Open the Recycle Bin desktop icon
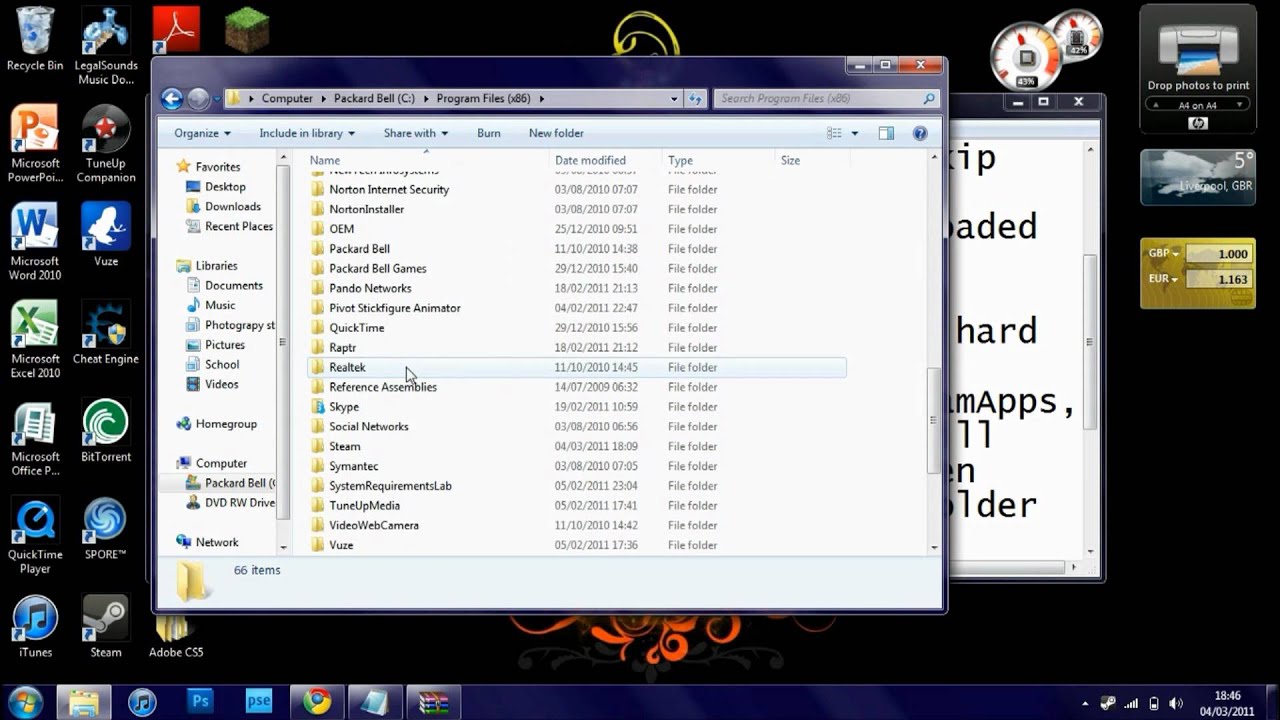The width and height of the screenshot is (1280, 720). [x=35, y=38]
